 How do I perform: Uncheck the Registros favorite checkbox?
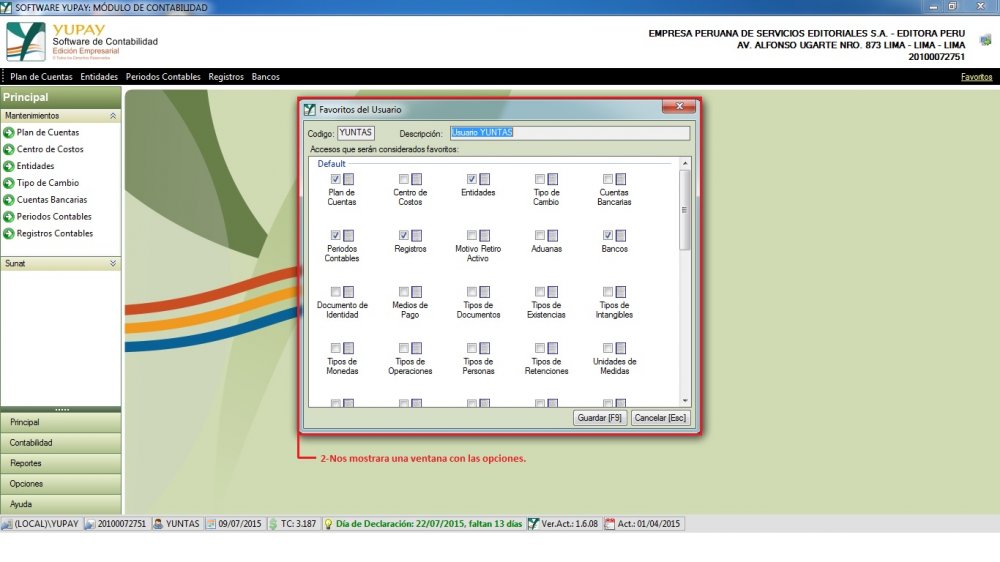[404, 235]
